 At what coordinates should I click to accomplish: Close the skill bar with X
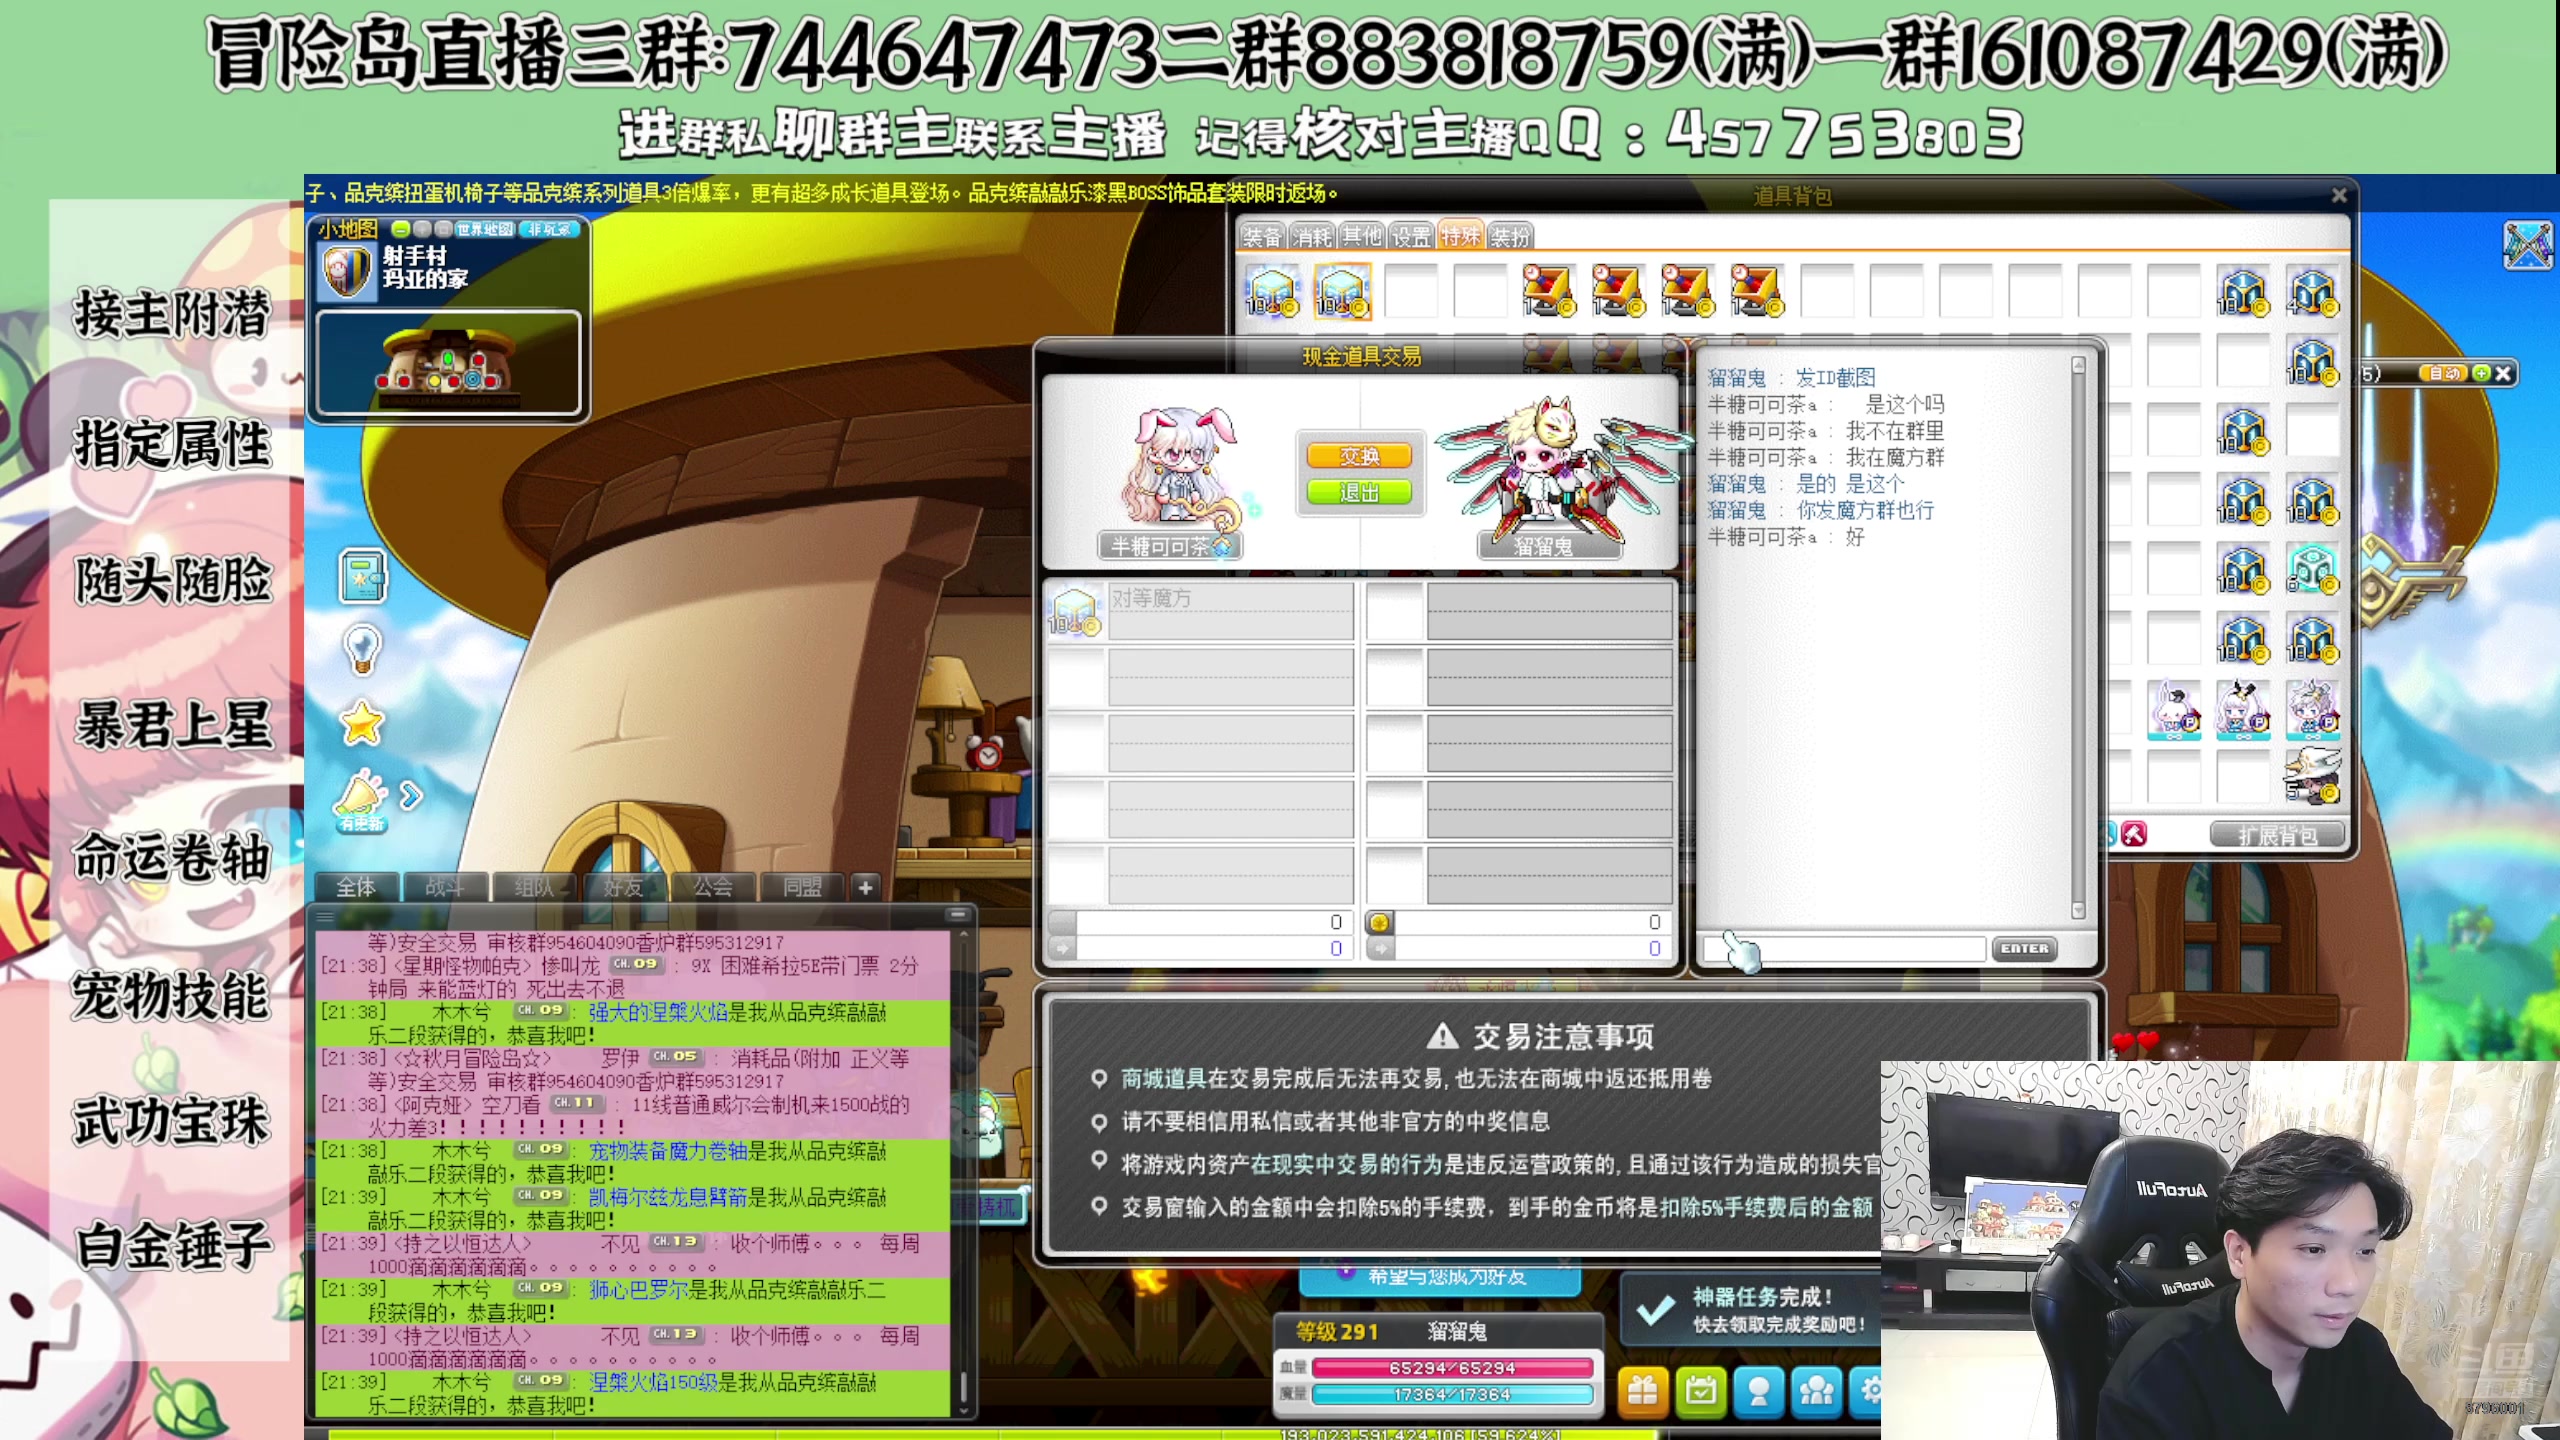coord(2503,373)
